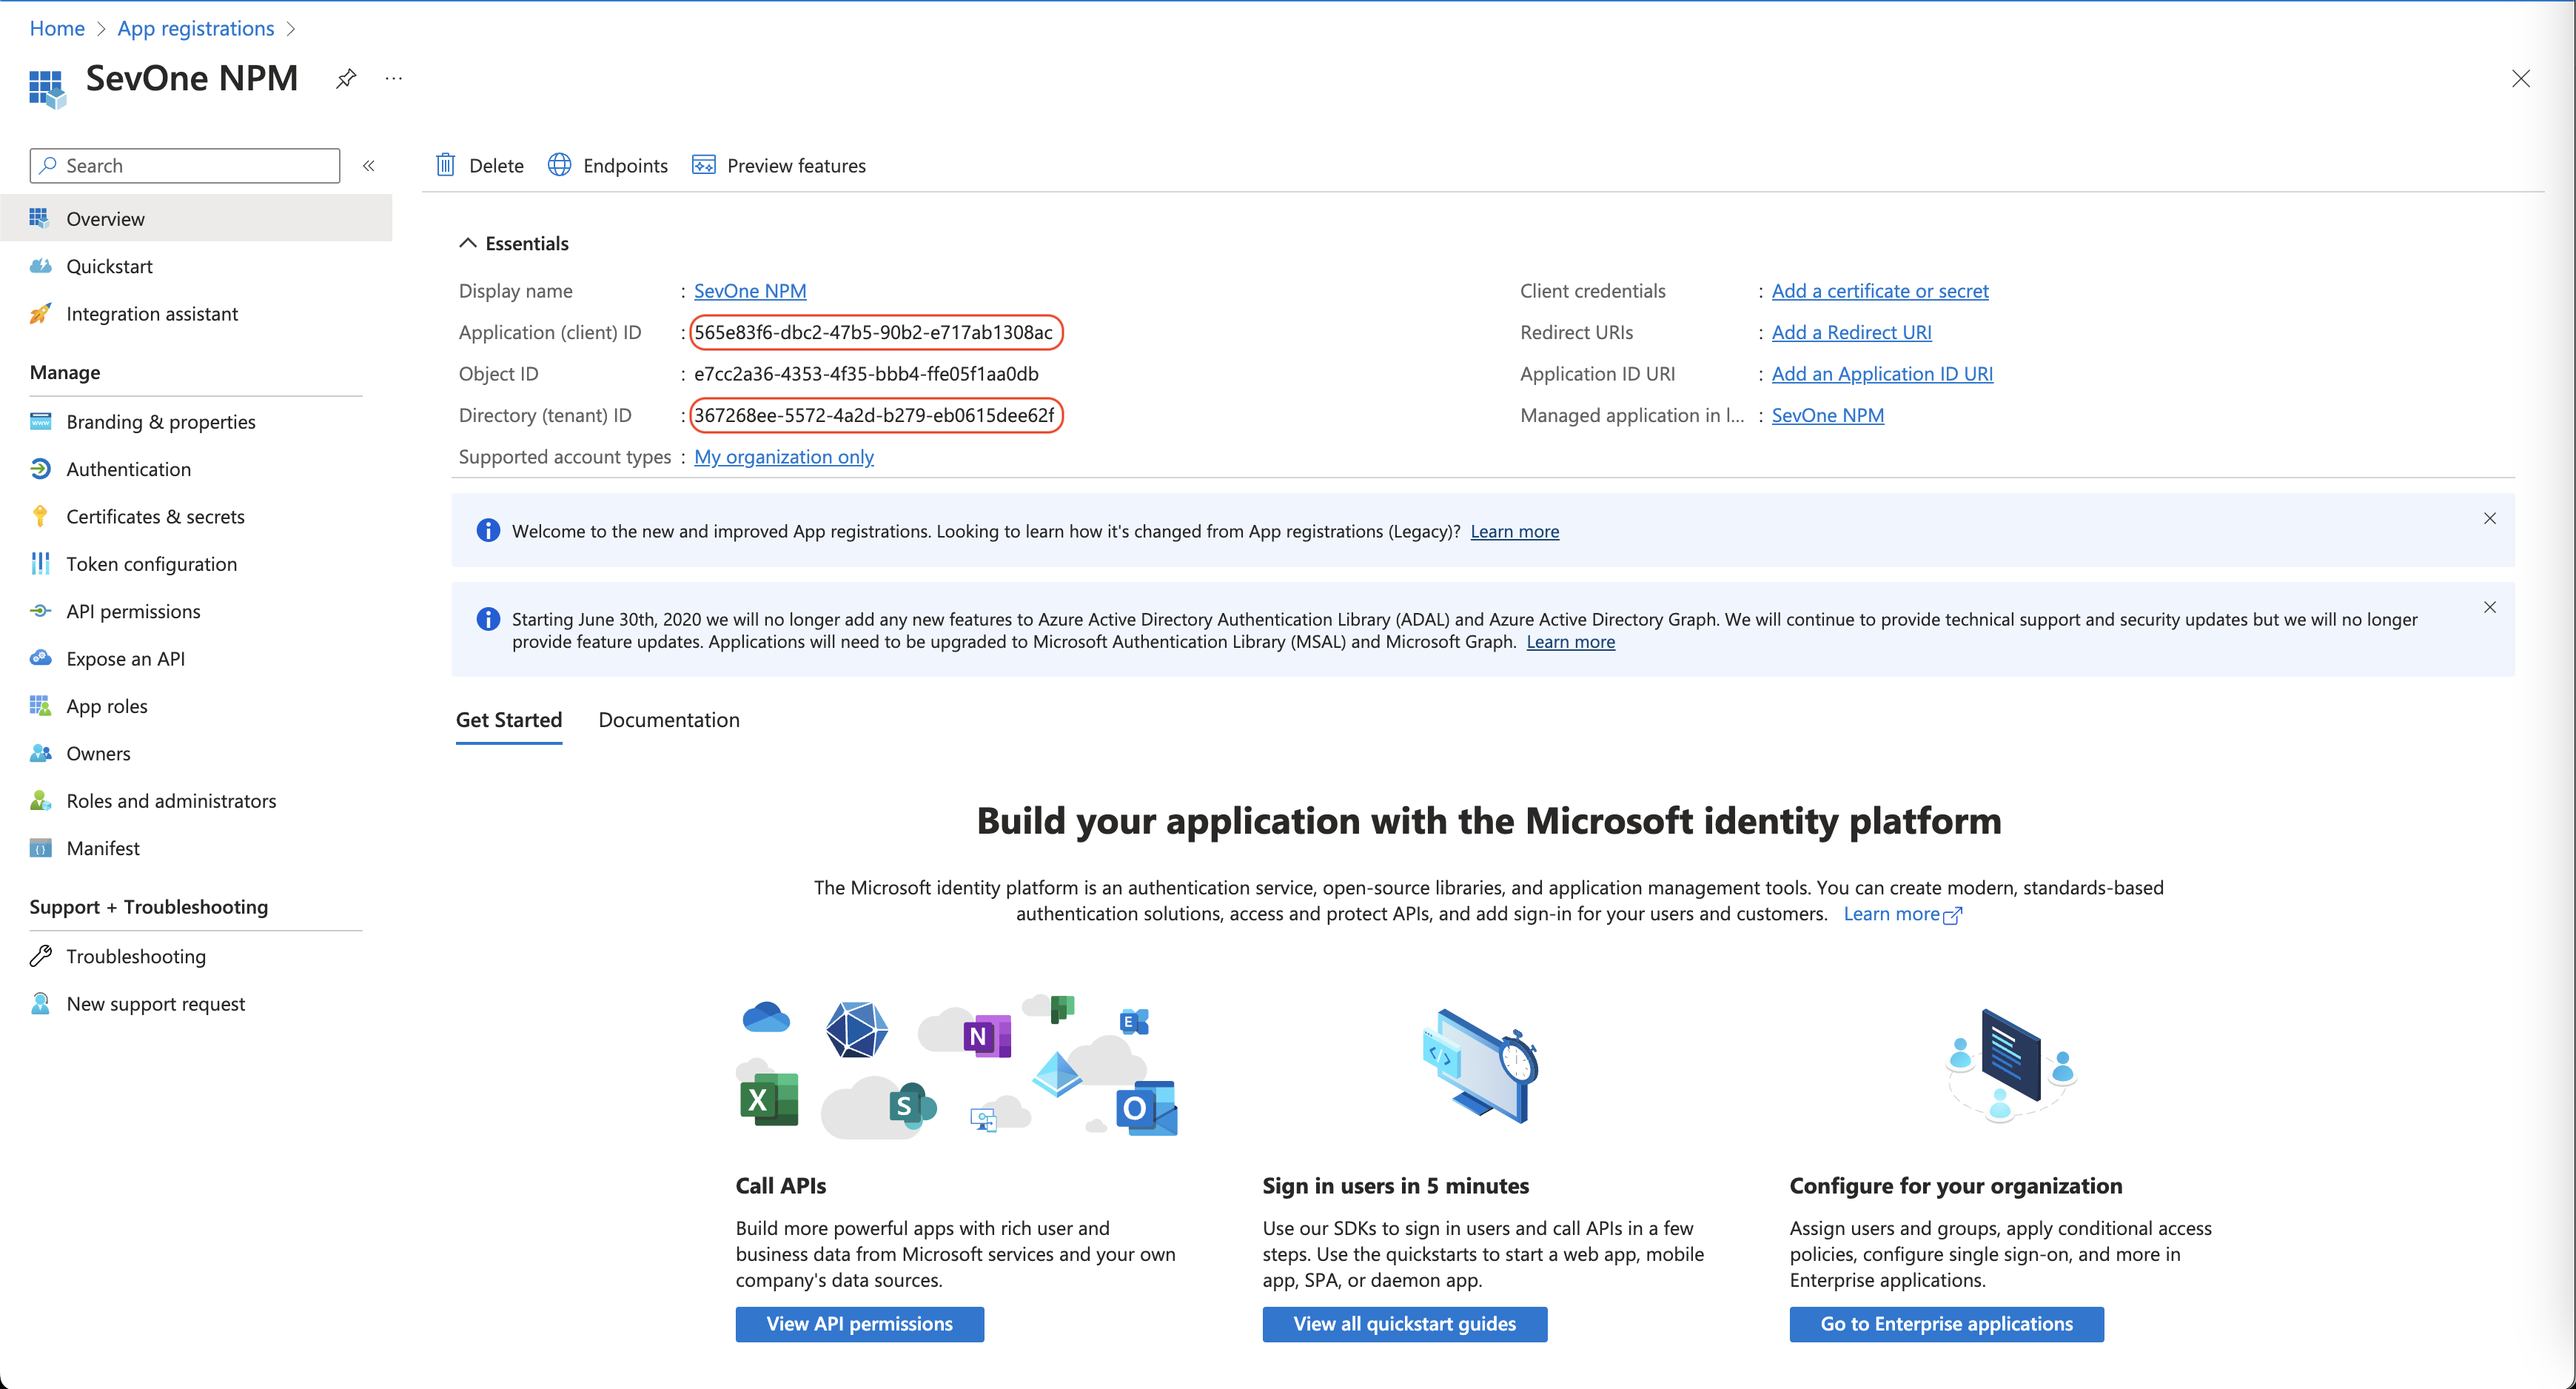2576x1389 pixels.
Task: Click the Directory (tenant) ID value
Action: [874, 415]
